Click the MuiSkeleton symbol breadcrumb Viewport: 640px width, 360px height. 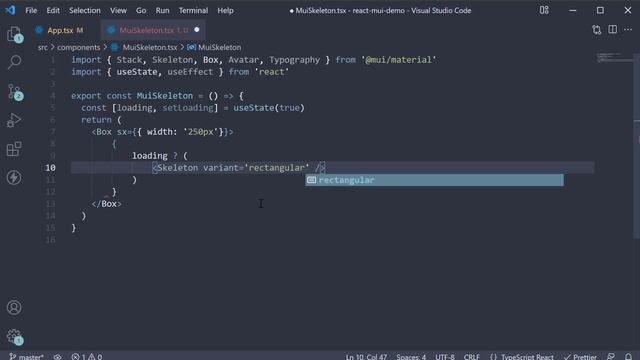[220, 47]
